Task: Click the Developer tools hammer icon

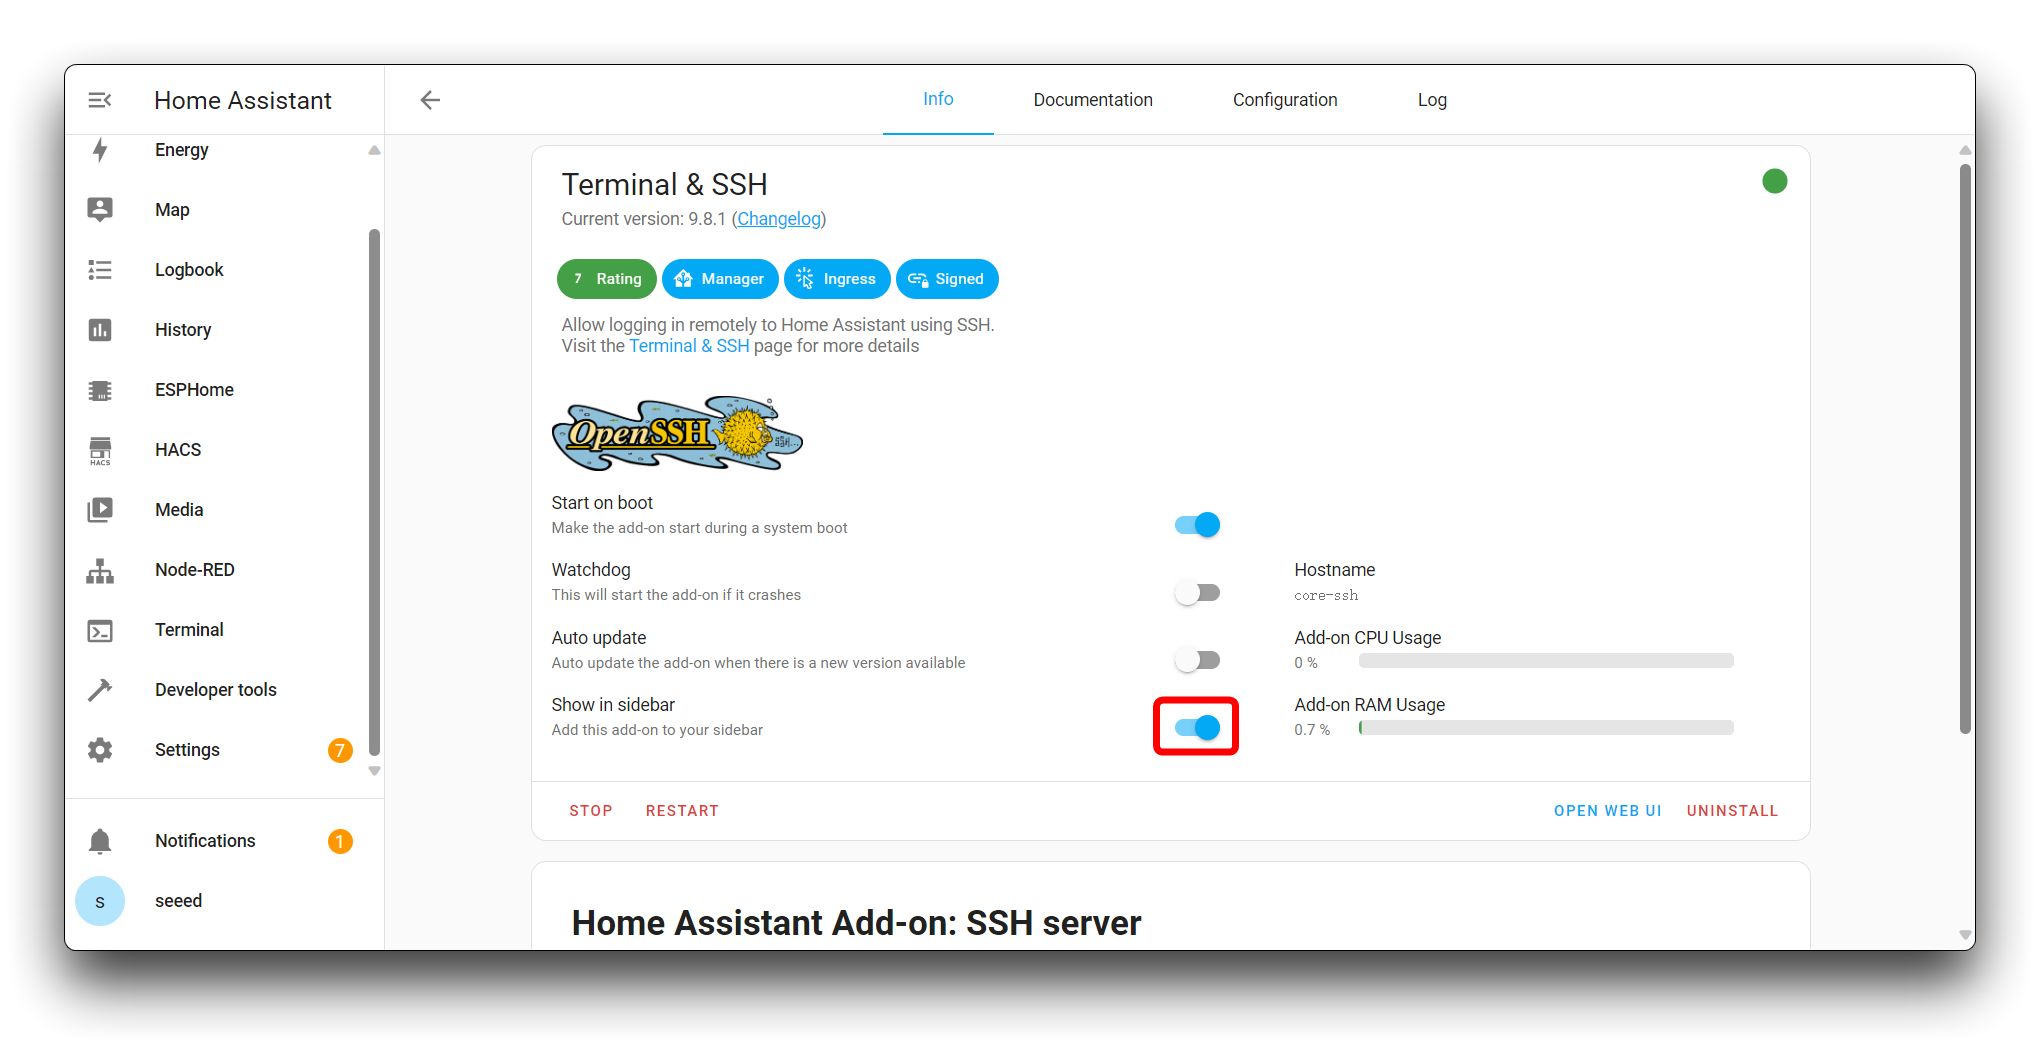Action: click(100, 690)
